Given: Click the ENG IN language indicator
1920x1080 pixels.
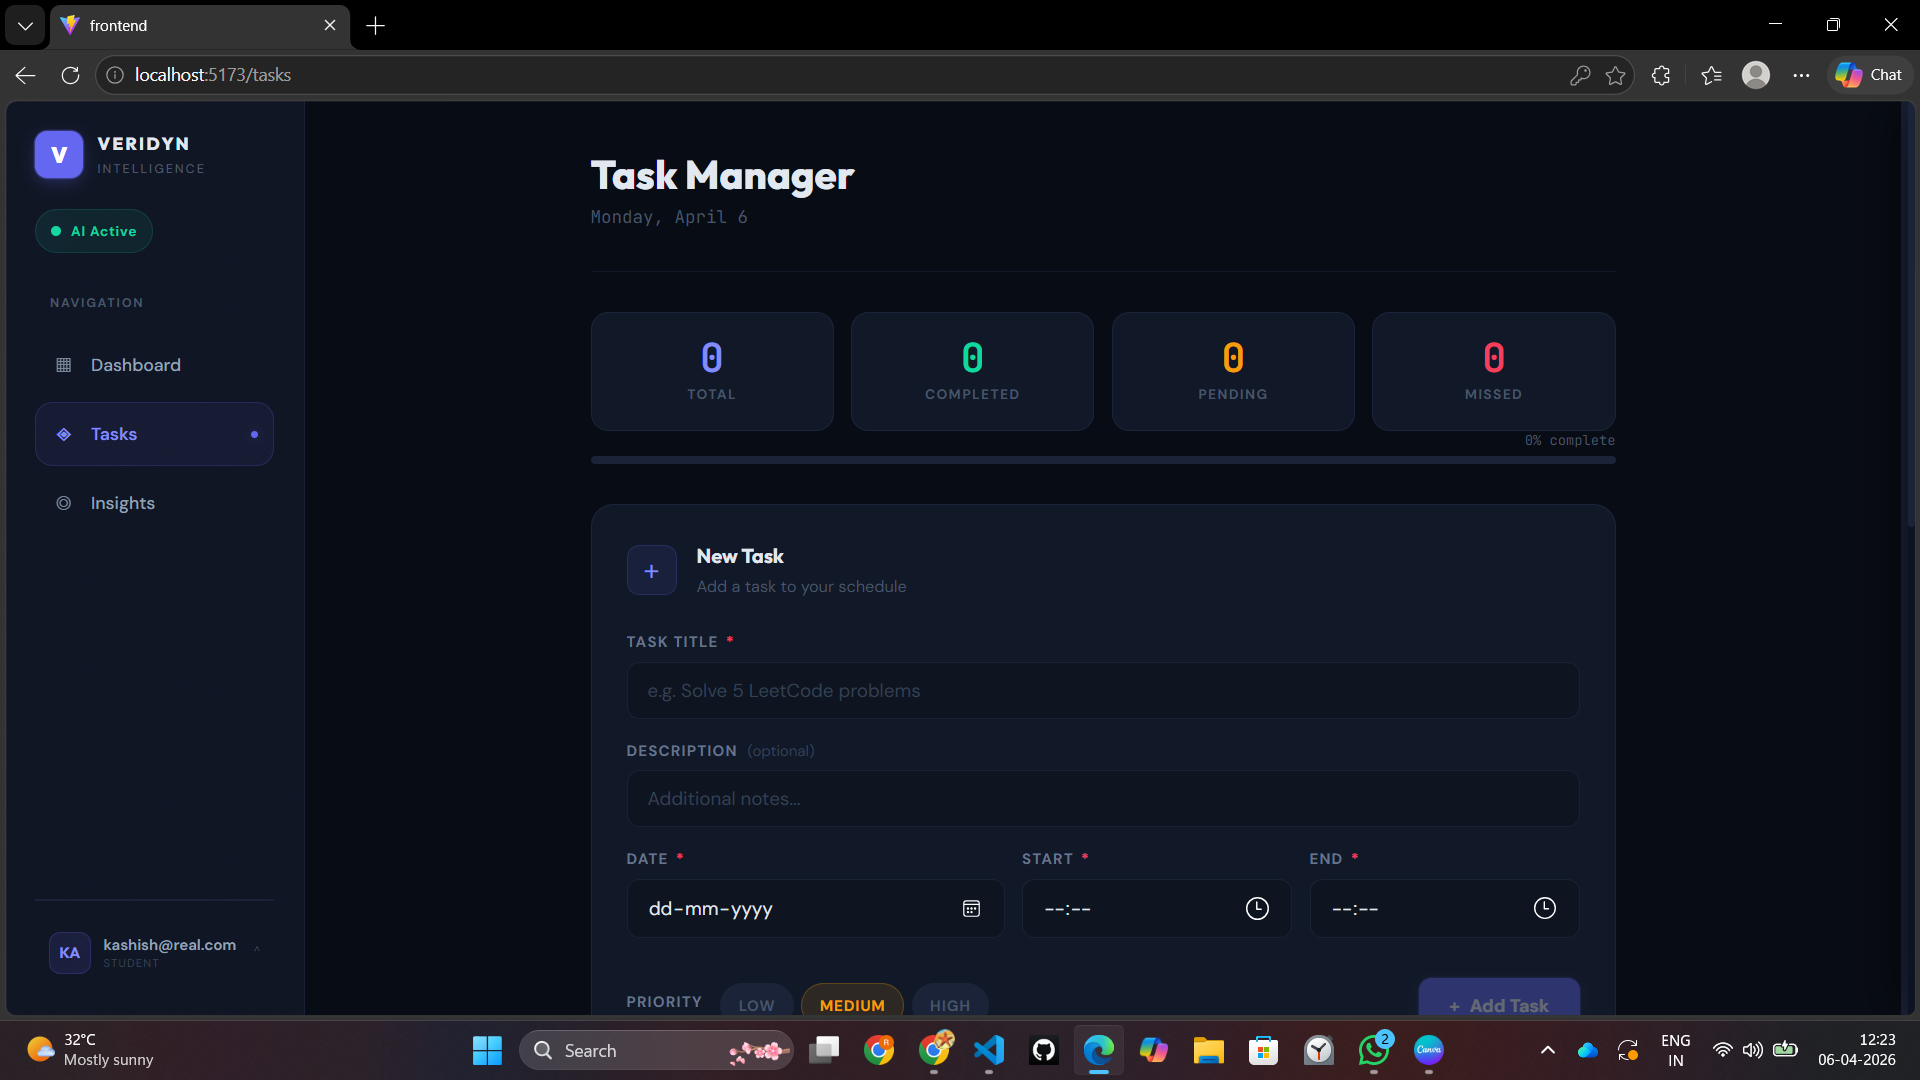Looking at the screenshot, I should (1676, 1050).
